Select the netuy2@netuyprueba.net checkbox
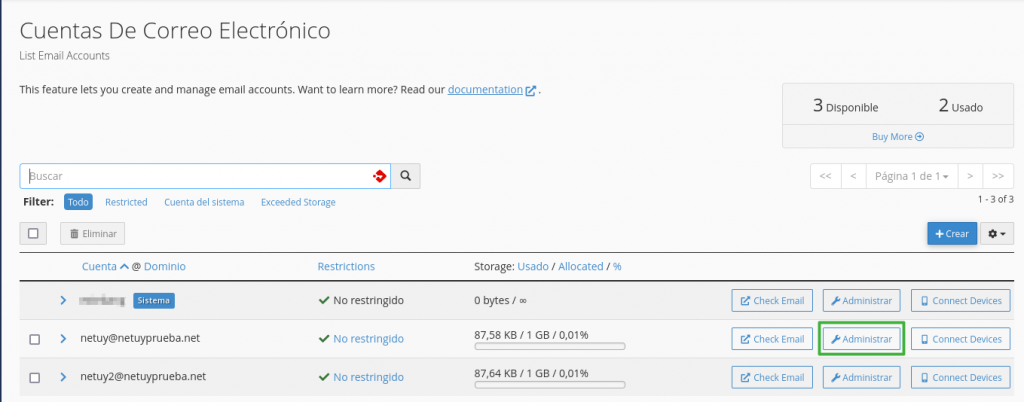The width and height of the screenshot is (1024, 402). point(34,378)
